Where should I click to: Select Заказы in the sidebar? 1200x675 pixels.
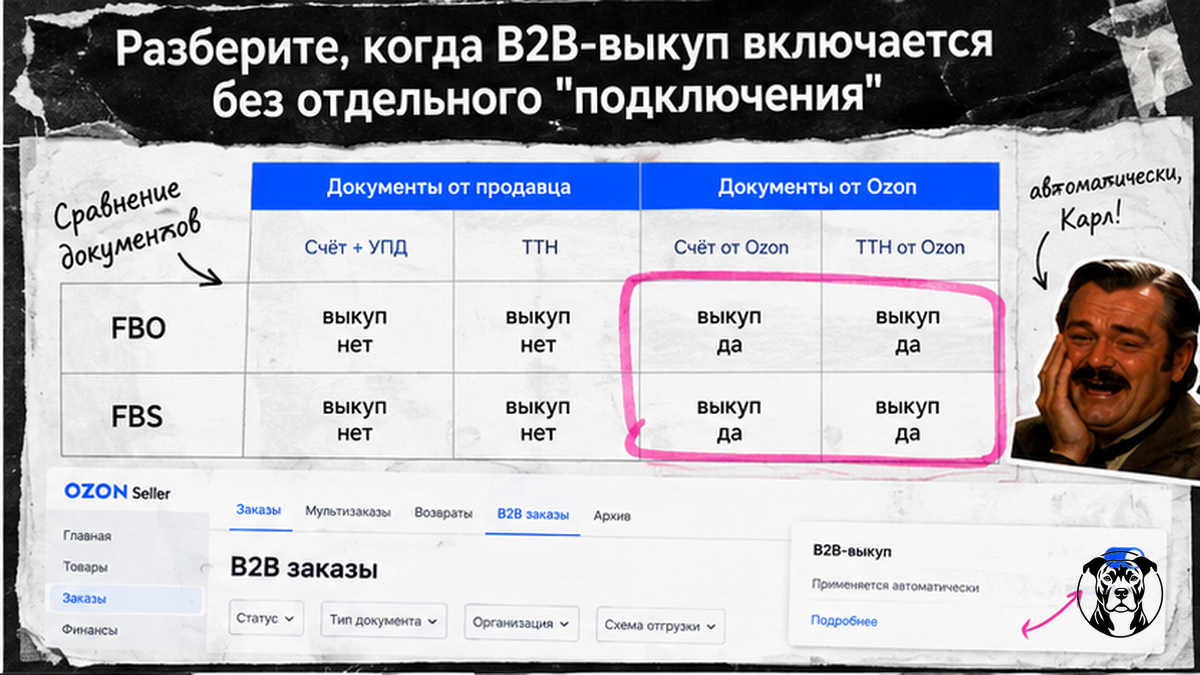[124, 599]
